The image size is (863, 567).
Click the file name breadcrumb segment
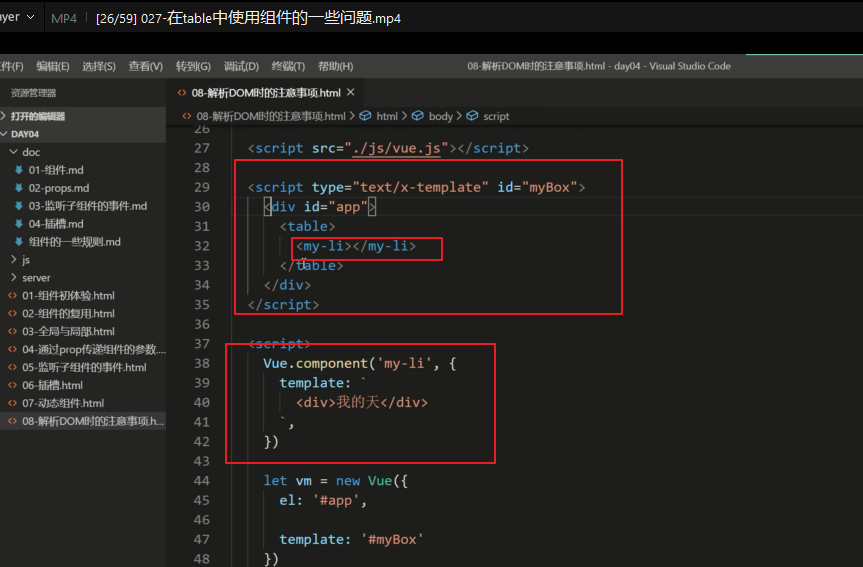[x=271, y=116]
